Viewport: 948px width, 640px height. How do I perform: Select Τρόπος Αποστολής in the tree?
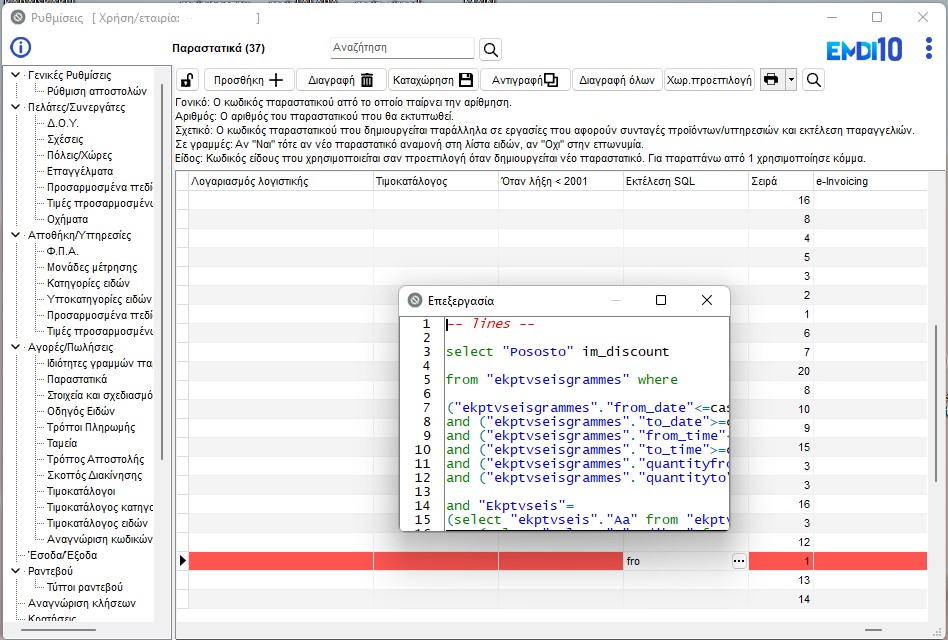[x=96, y=459]
